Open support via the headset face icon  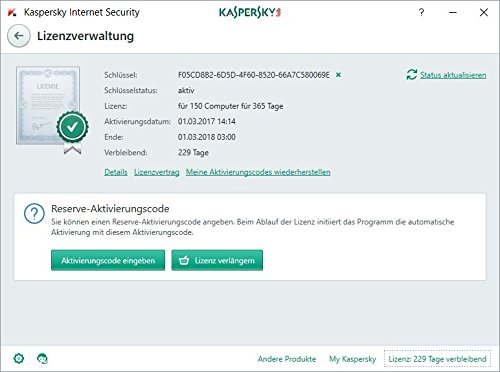(x=42, y=359)
